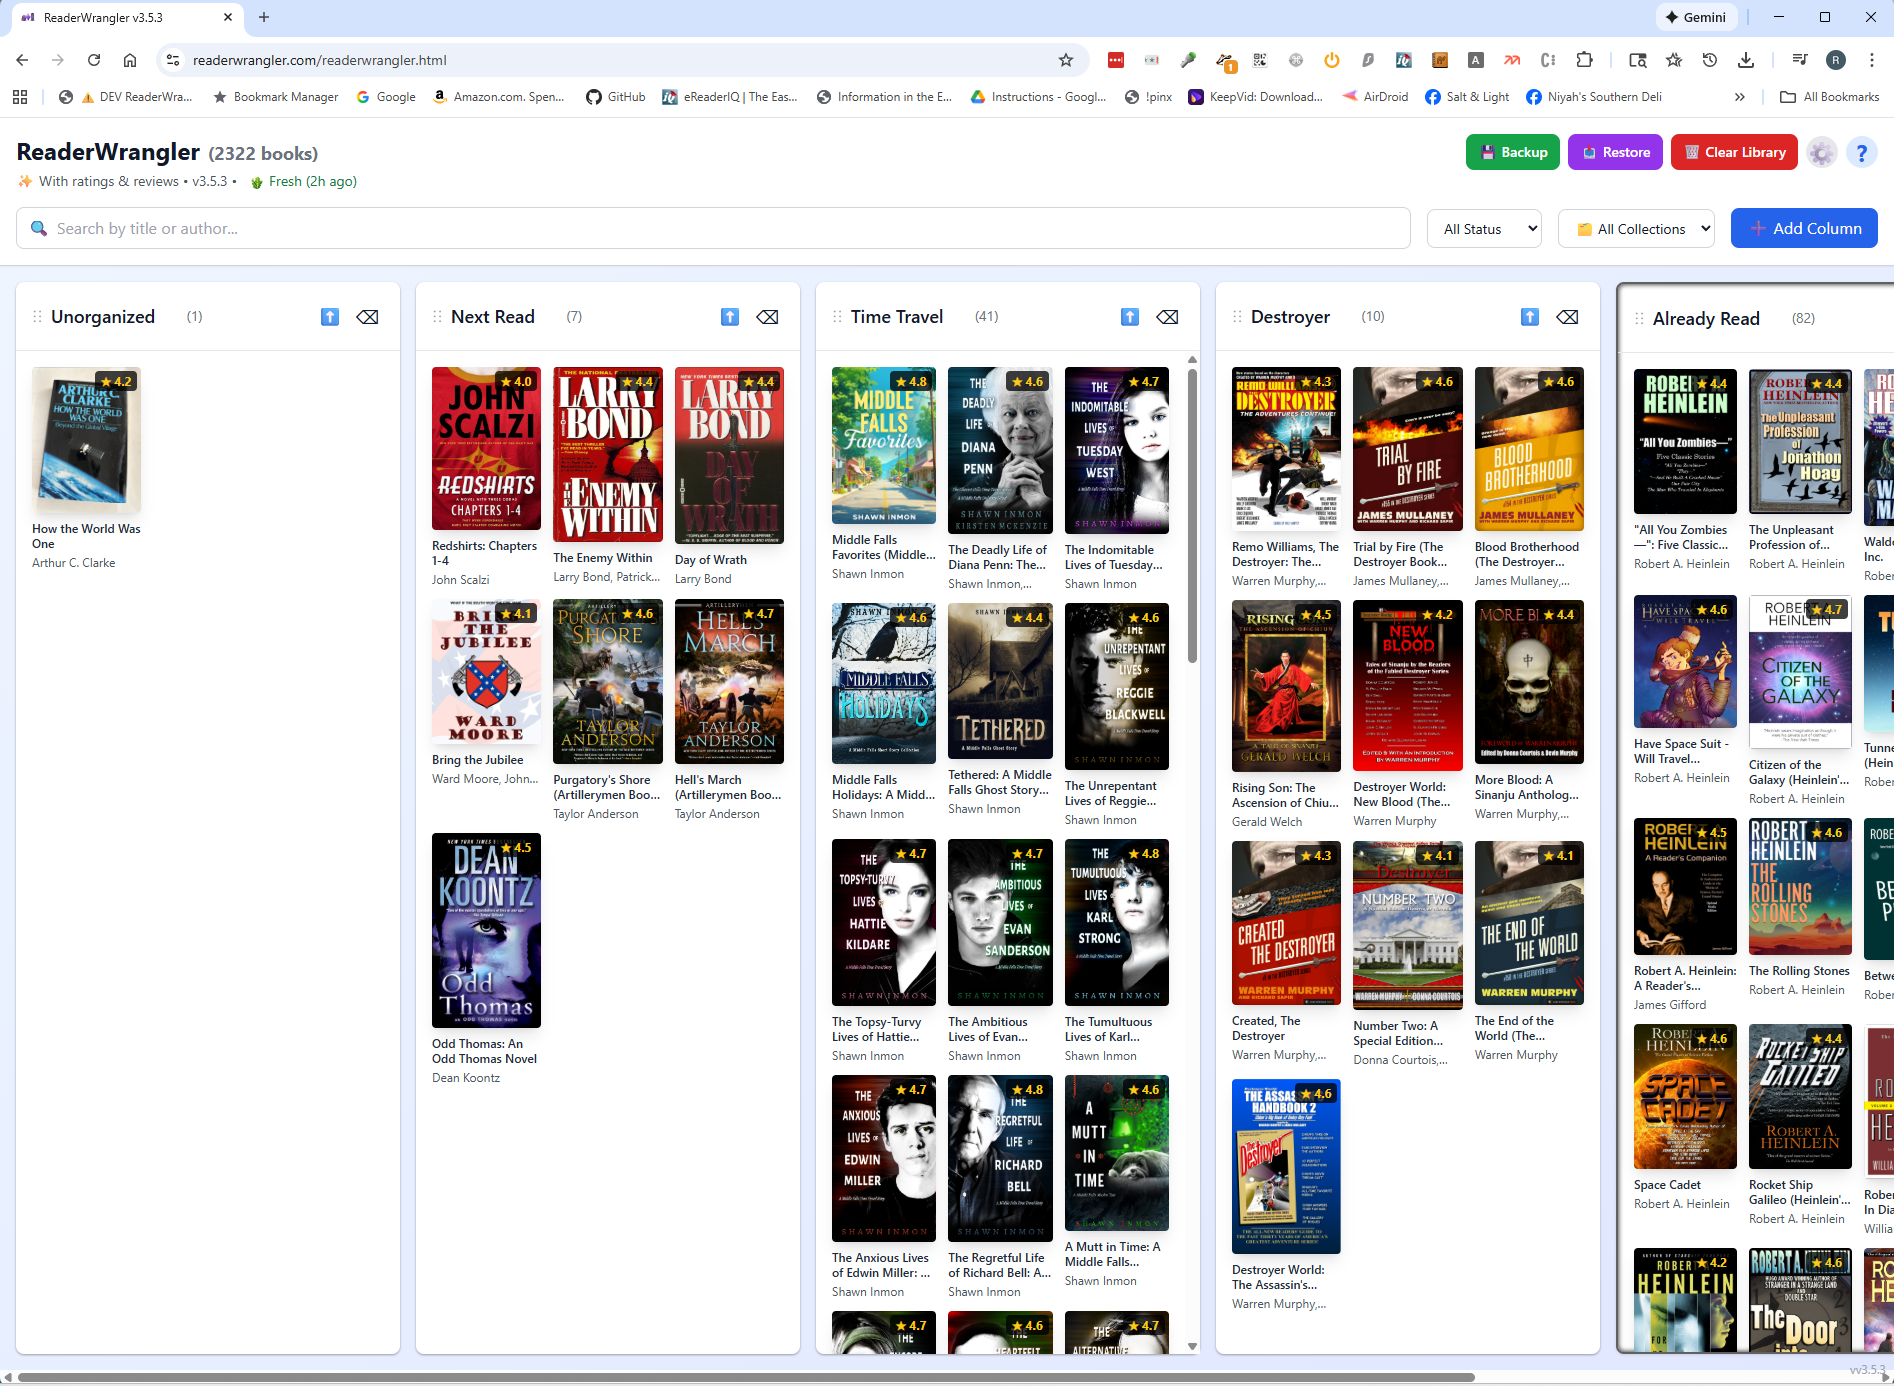Screen dimensions: 1894x1386
Task: Click the move-to-top arrow on Destroyer column
Action: [1530, 316]
